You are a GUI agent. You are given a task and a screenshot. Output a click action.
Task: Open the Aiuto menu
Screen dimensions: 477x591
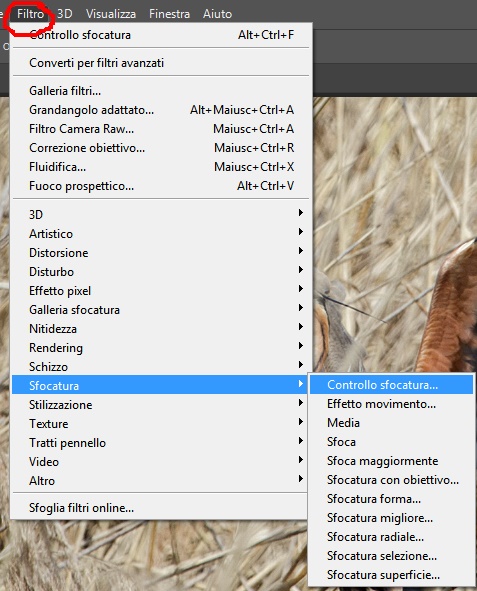pos(217,14)
